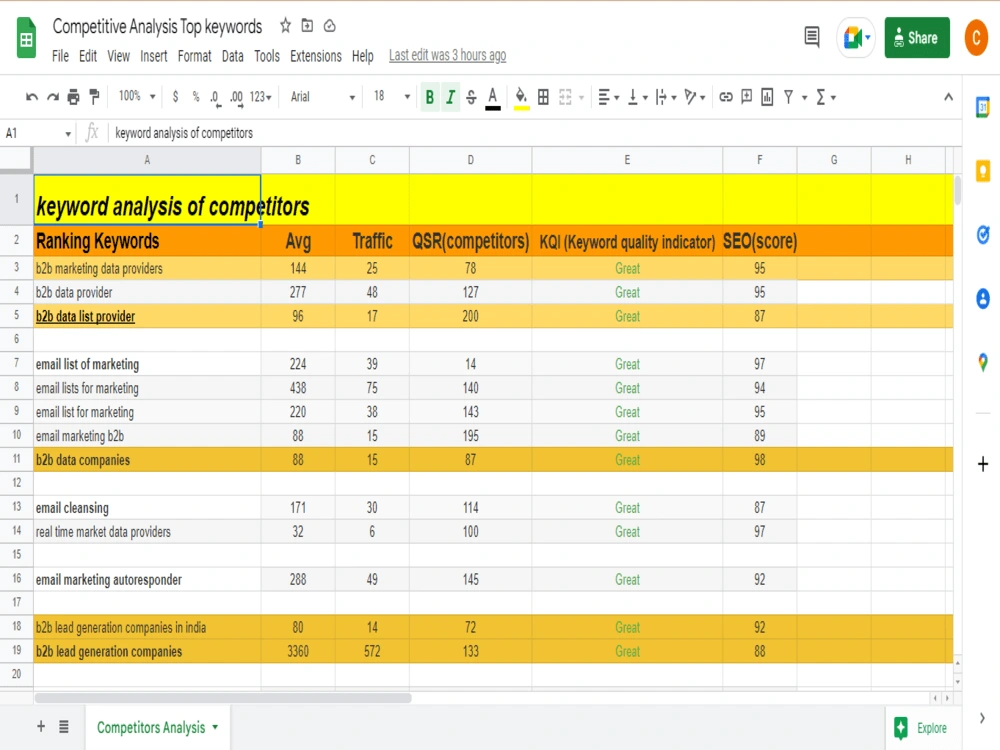The width and height of the screenshot is (1000, 750).
Task: Toggle bold formatting
Action: [430, 97]
